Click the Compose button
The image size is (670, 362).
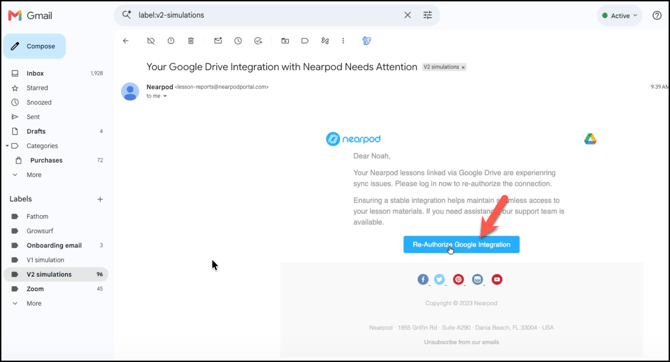pos(35,46)
